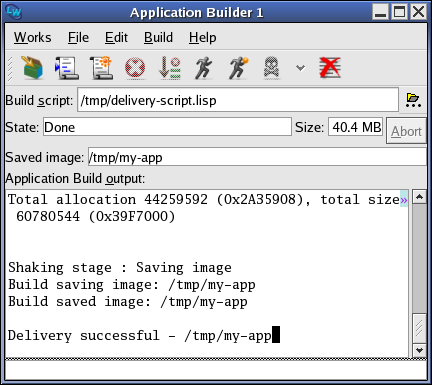Expand the toolbar dropdown chevron
Screen dimensions: 432x385
(300, 68)
